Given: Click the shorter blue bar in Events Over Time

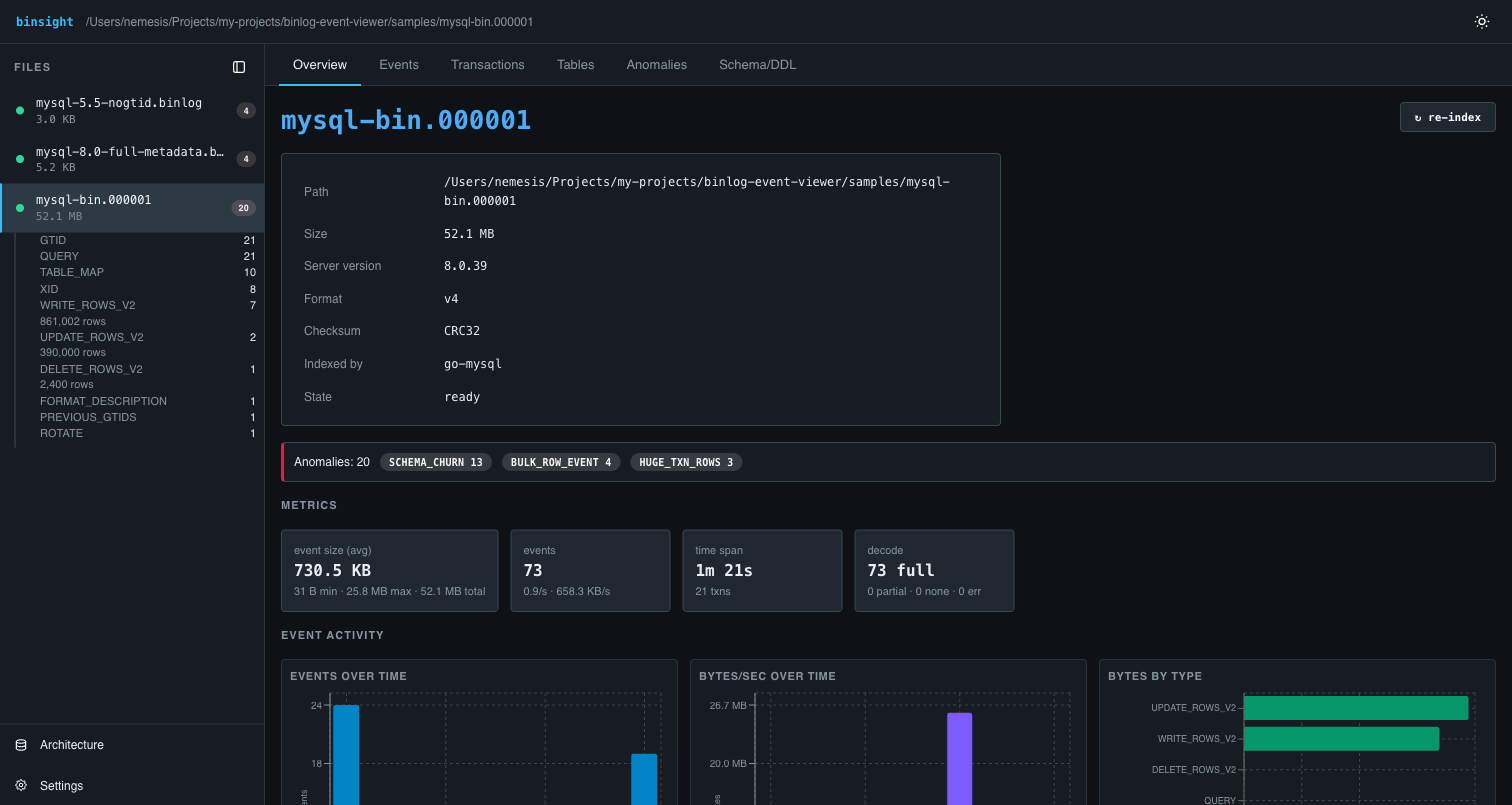Looking at the screenshot, I should [644, 779].
